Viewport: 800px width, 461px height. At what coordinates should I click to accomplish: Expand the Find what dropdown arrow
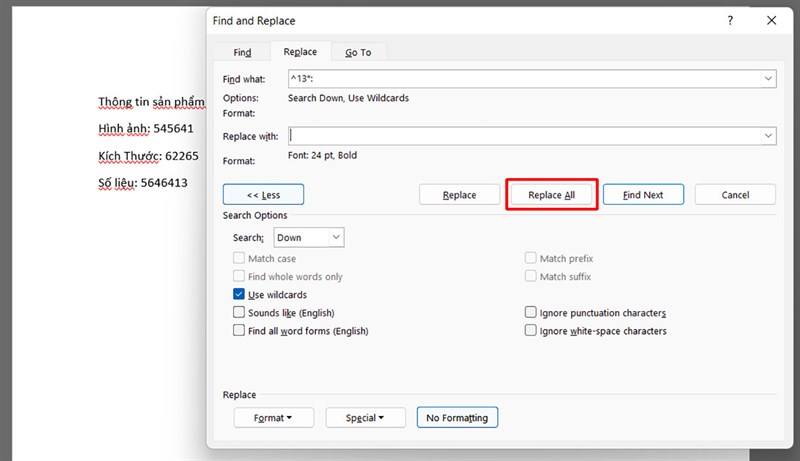tap(768, 79)
